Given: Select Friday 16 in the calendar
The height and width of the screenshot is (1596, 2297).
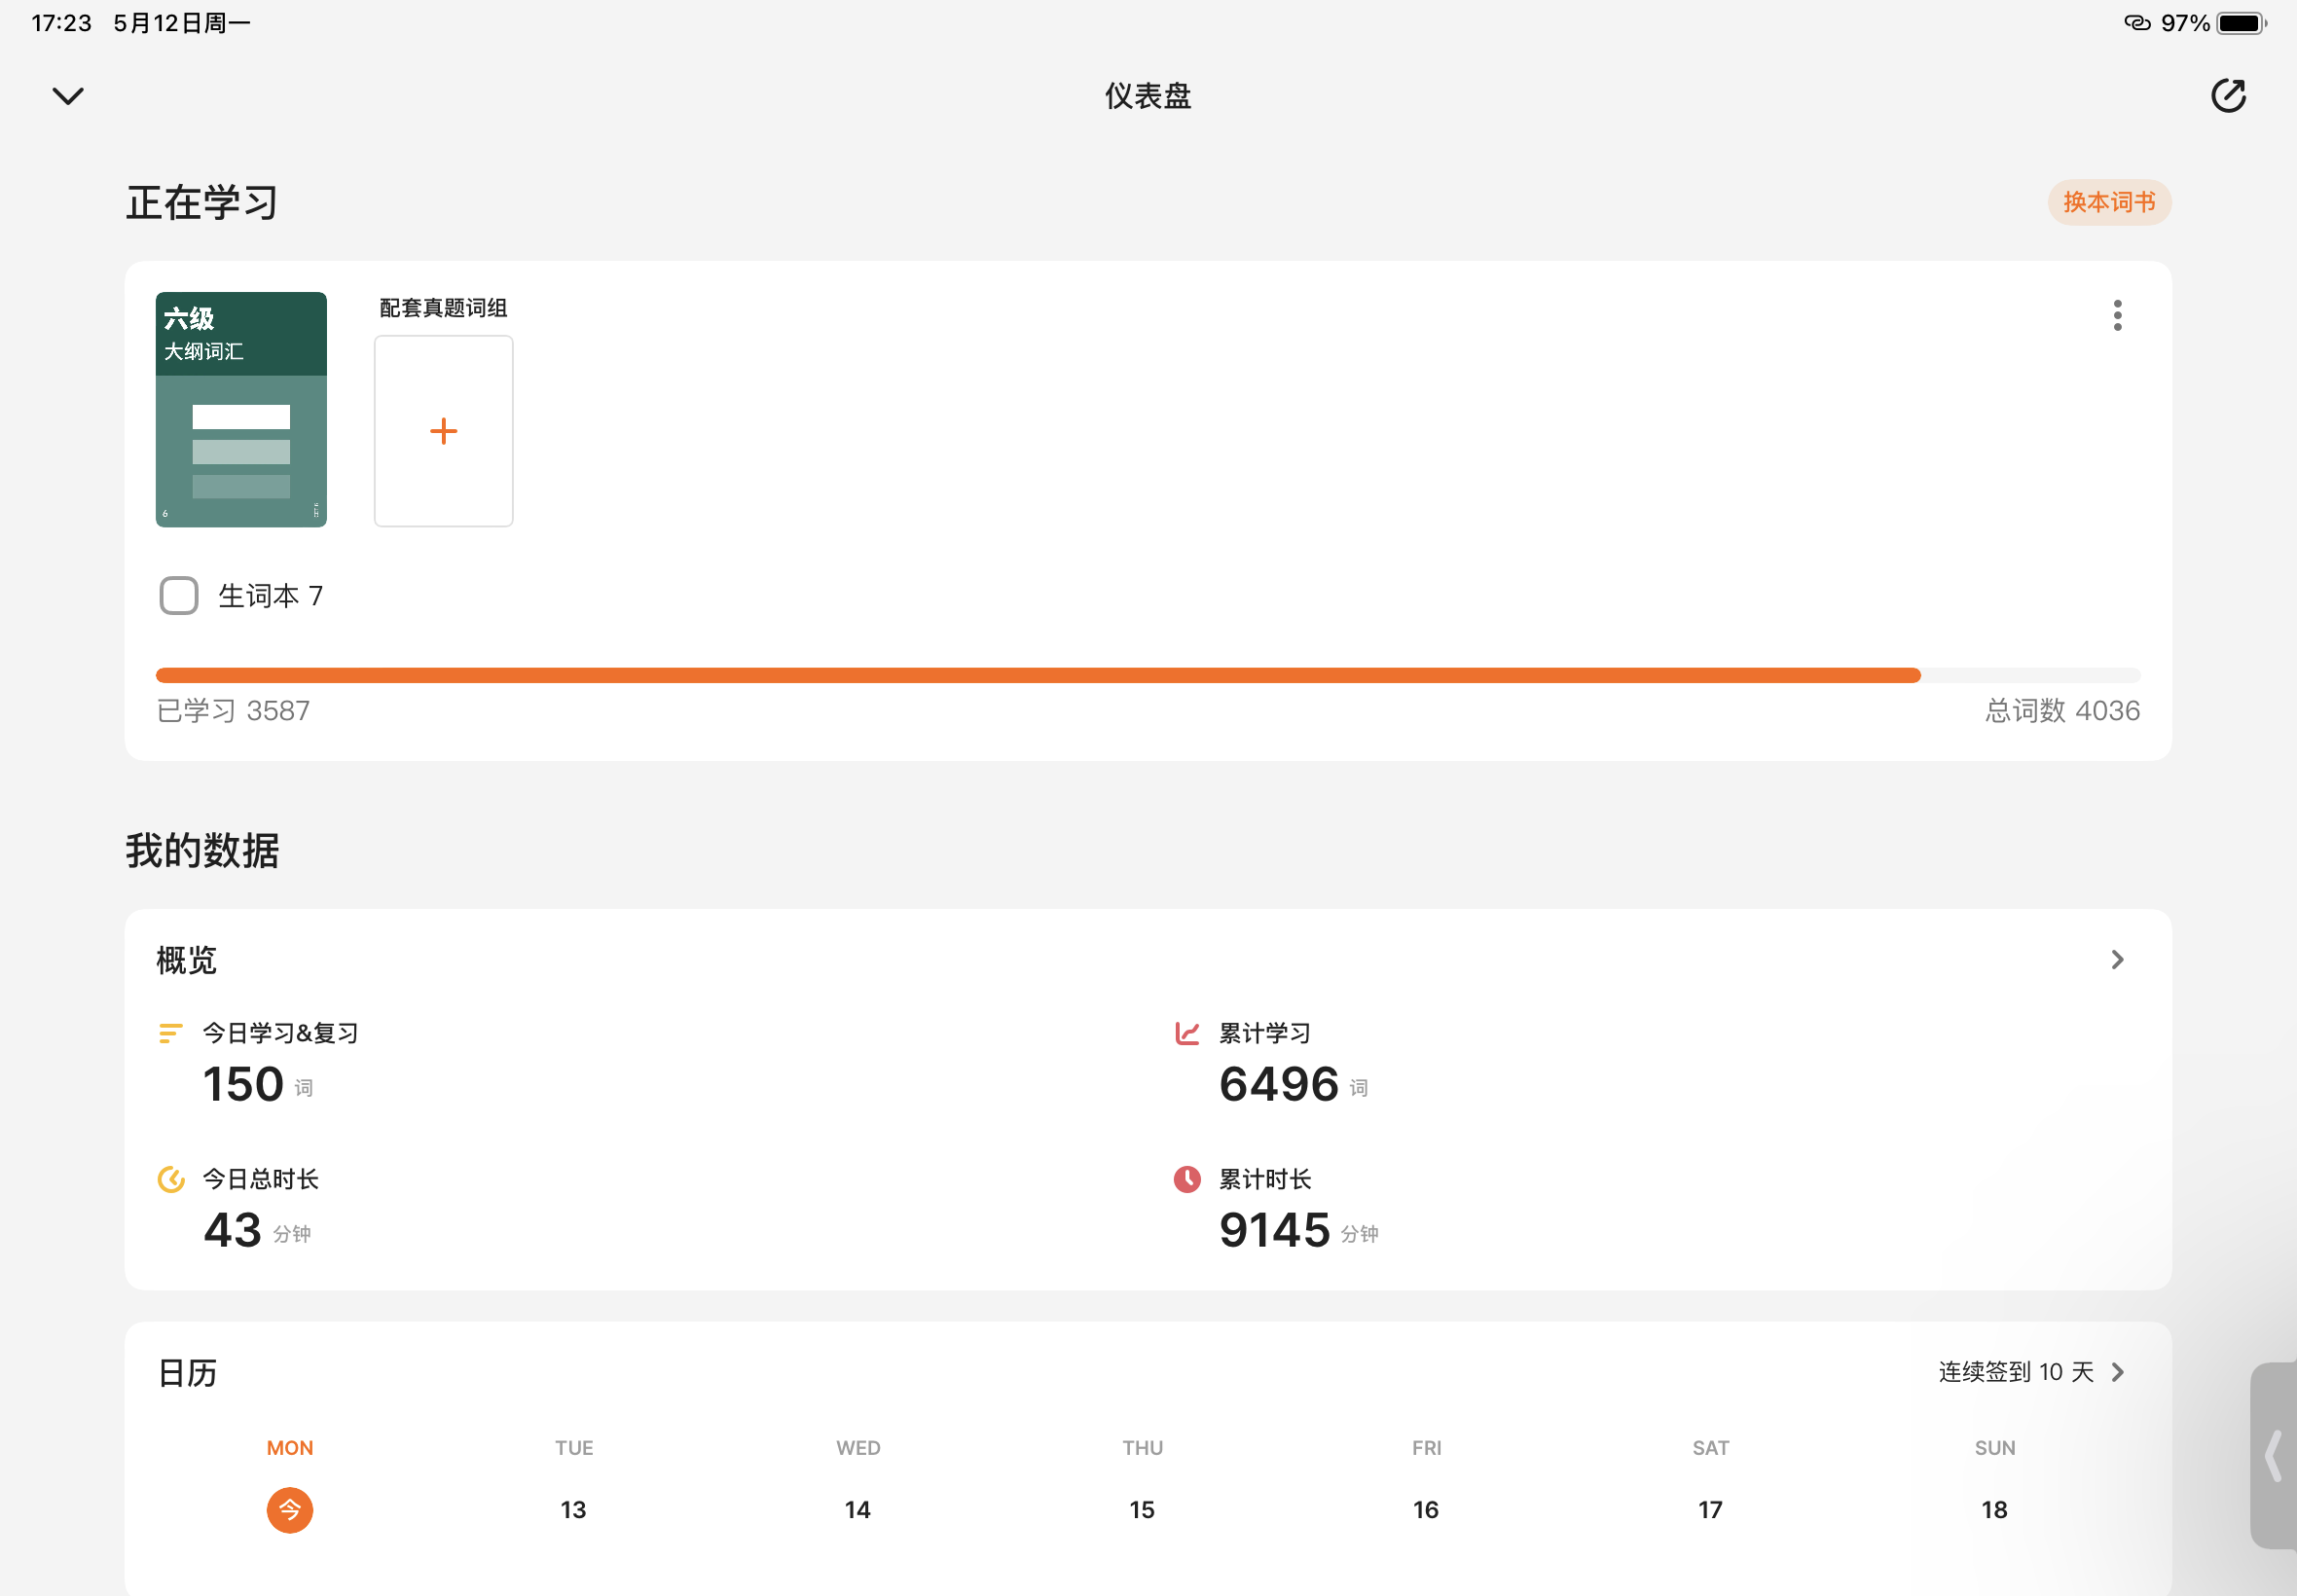Looking at the screenshot, I should click(x=1425, y=1509).
